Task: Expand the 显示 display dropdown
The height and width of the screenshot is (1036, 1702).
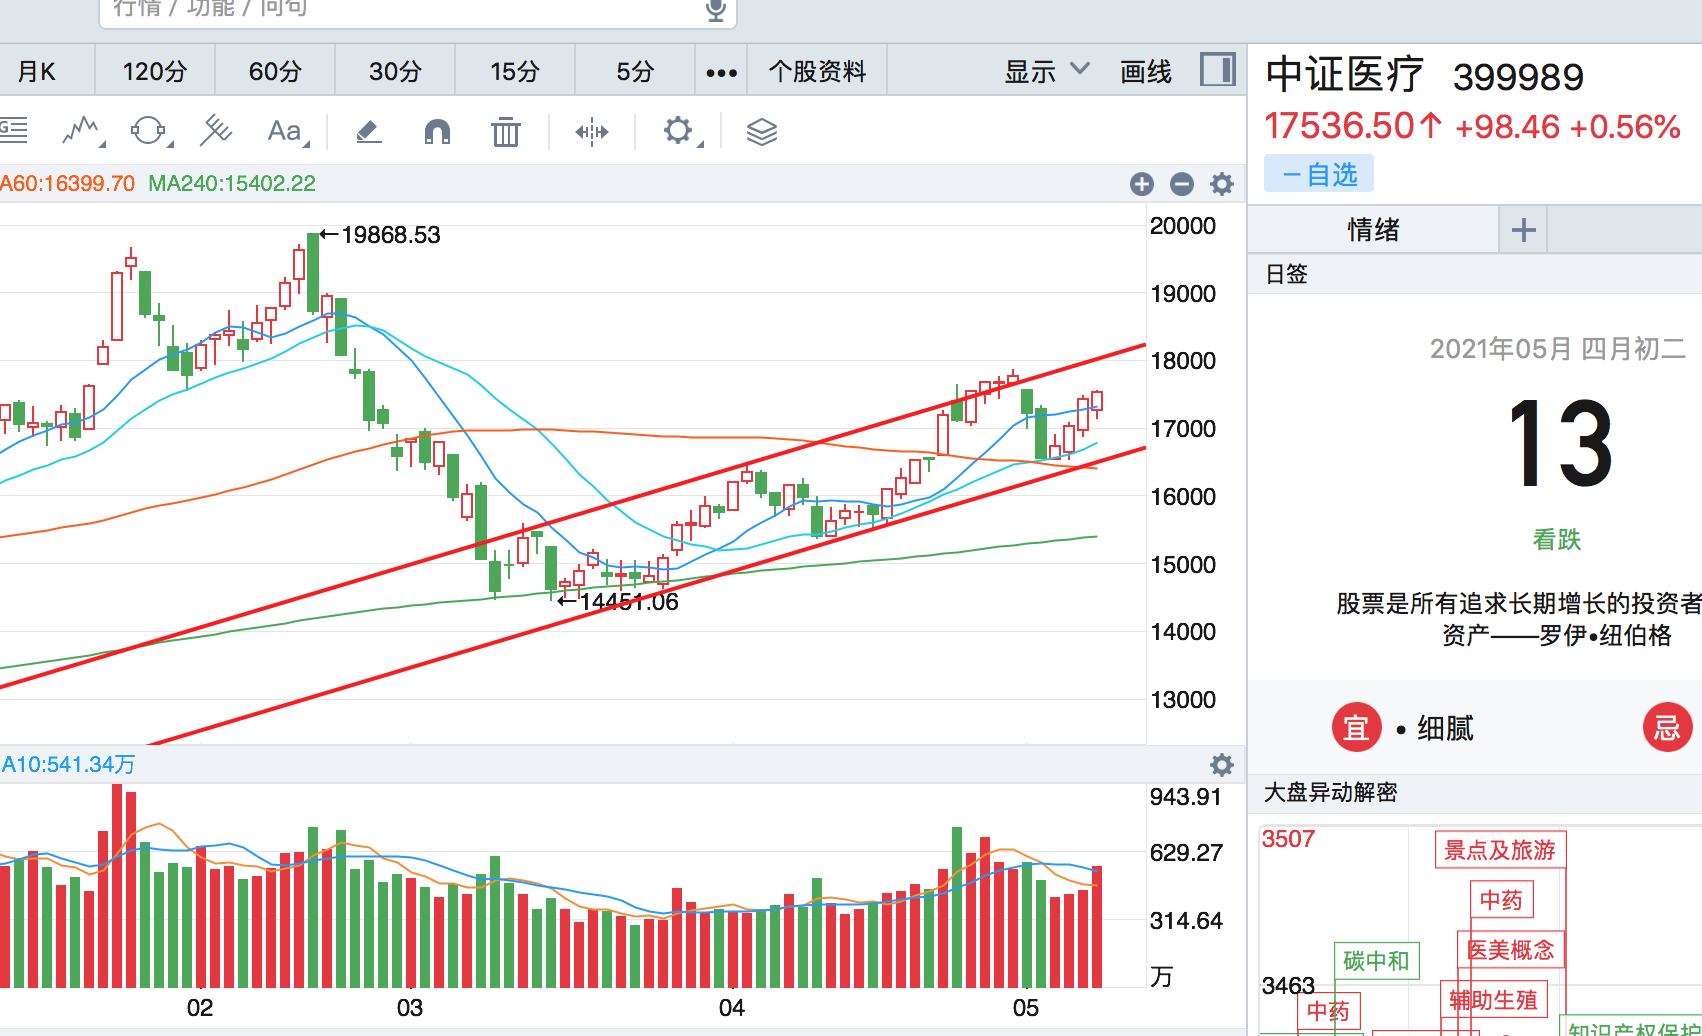Action: pyautogui.click(x=1046, y=71)
